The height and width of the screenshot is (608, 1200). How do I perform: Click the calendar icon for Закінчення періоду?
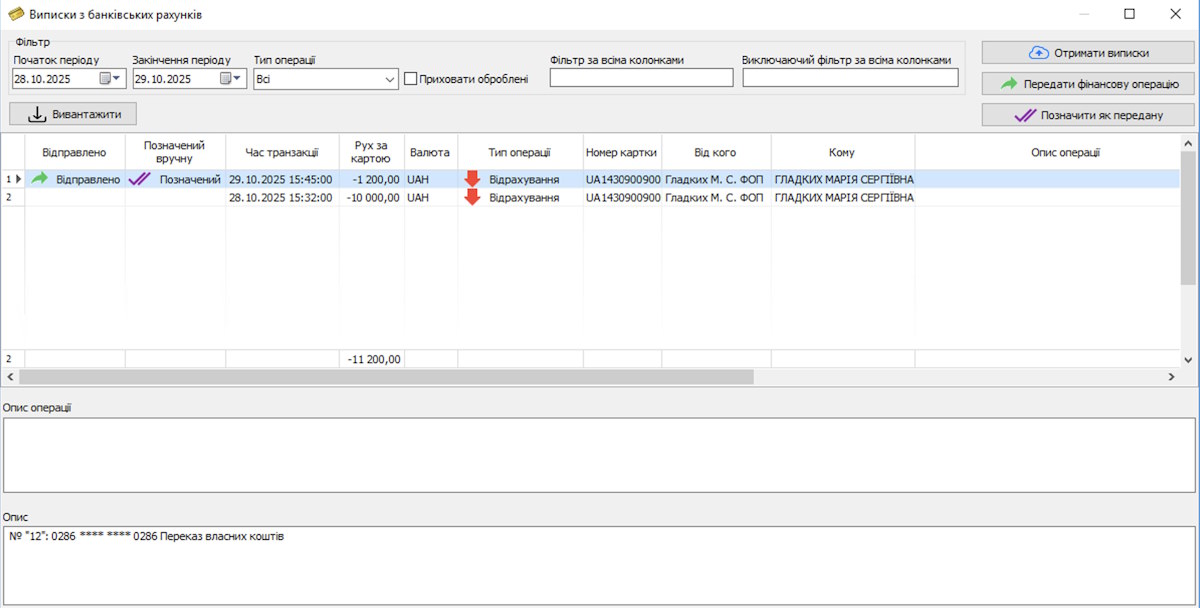click(x=226, y=79)
